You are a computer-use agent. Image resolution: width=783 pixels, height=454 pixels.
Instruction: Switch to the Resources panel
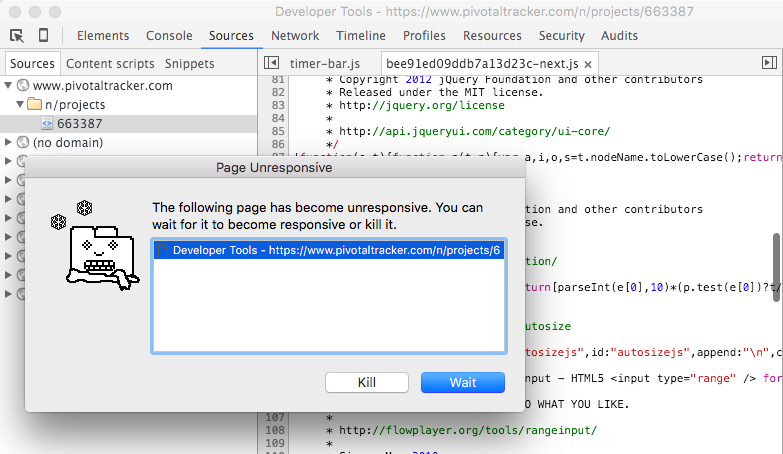[492, 36]
